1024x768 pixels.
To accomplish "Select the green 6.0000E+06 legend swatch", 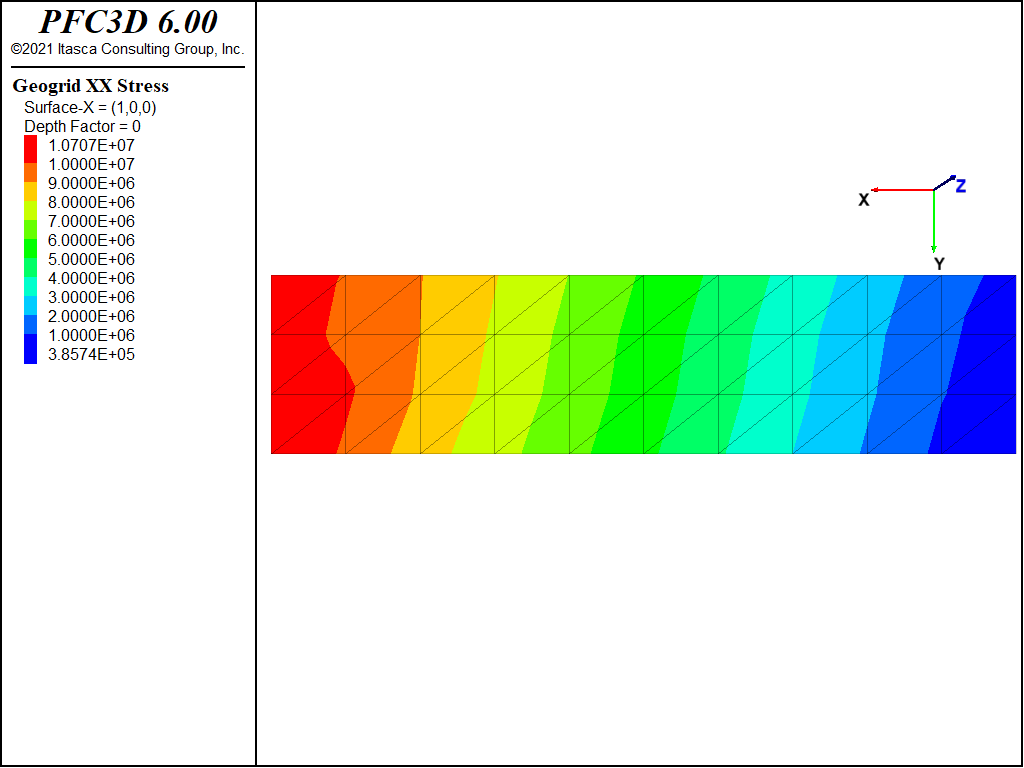I will pyautogui.click(x=30, y=248).
